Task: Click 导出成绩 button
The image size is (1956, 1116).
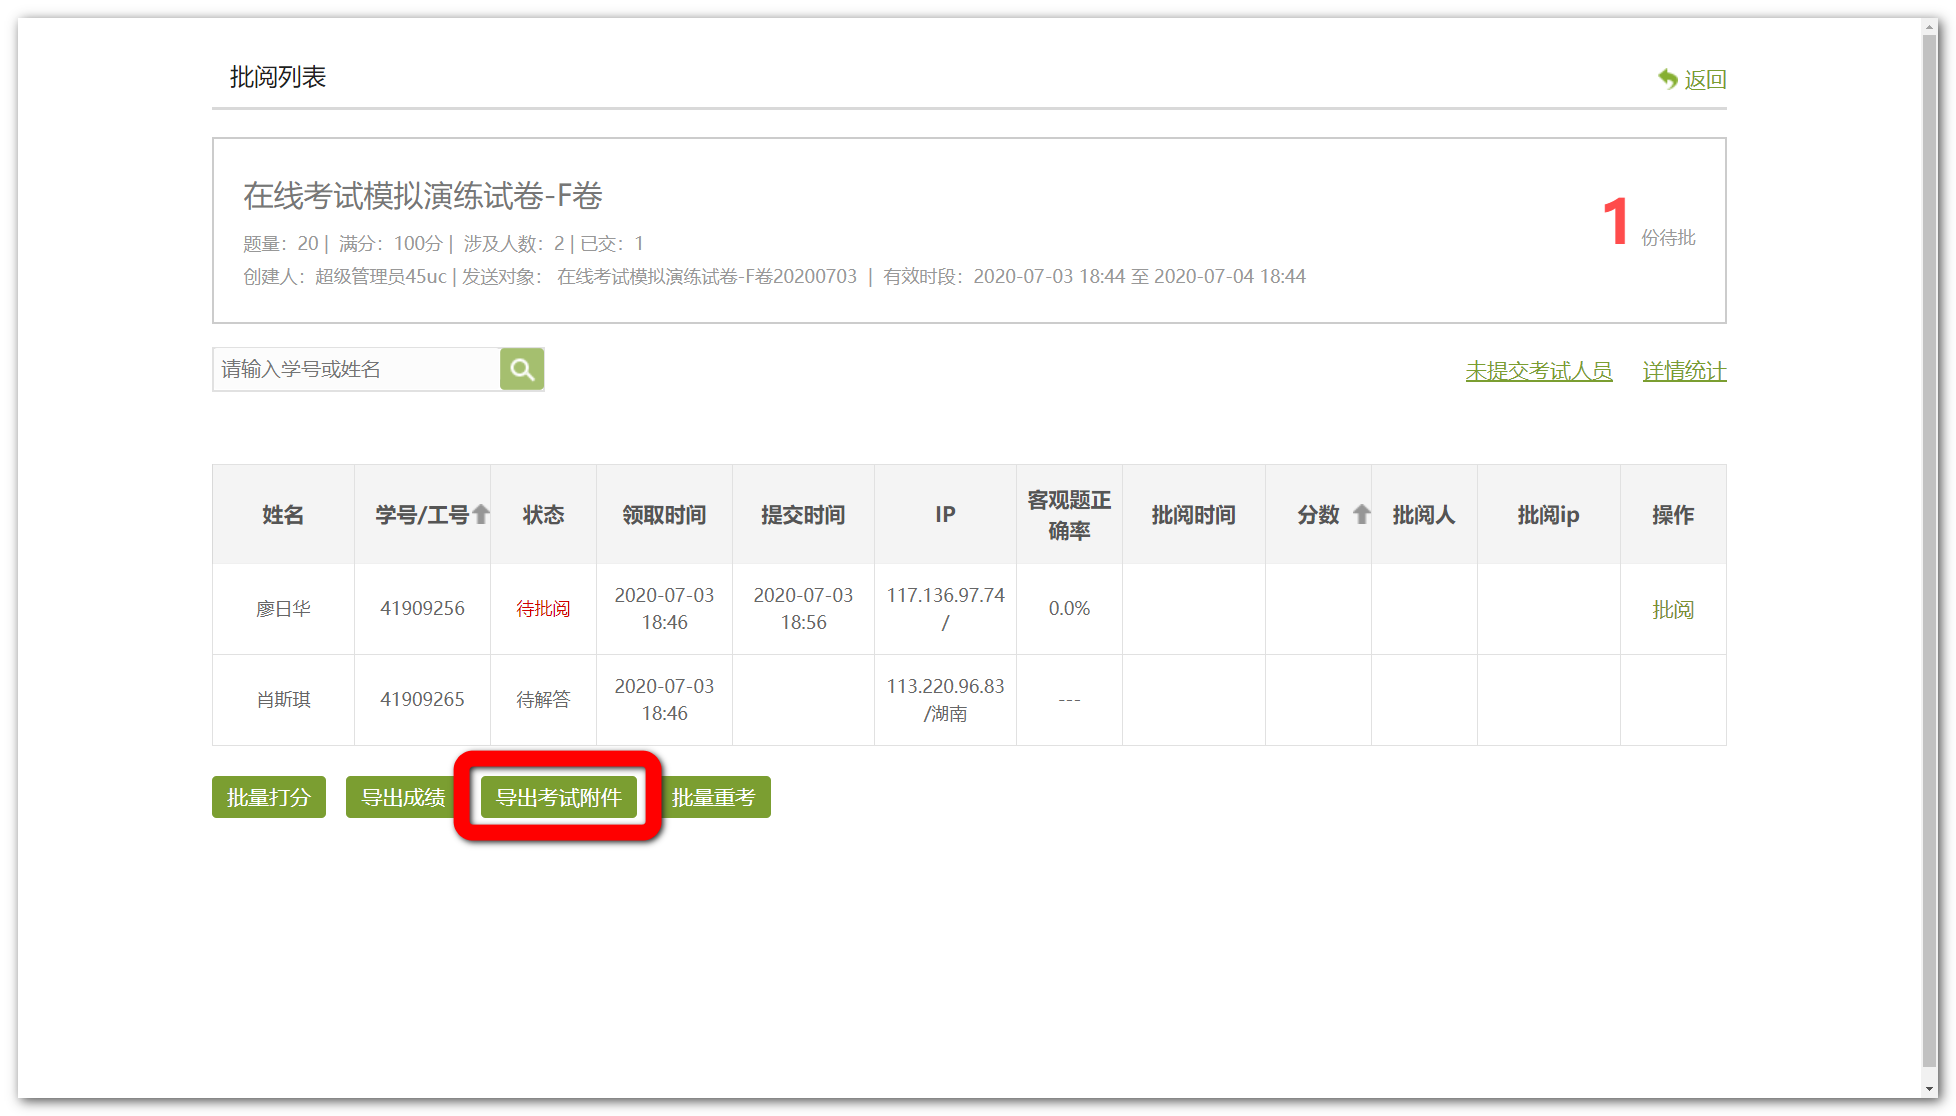Action: (402, 797)
